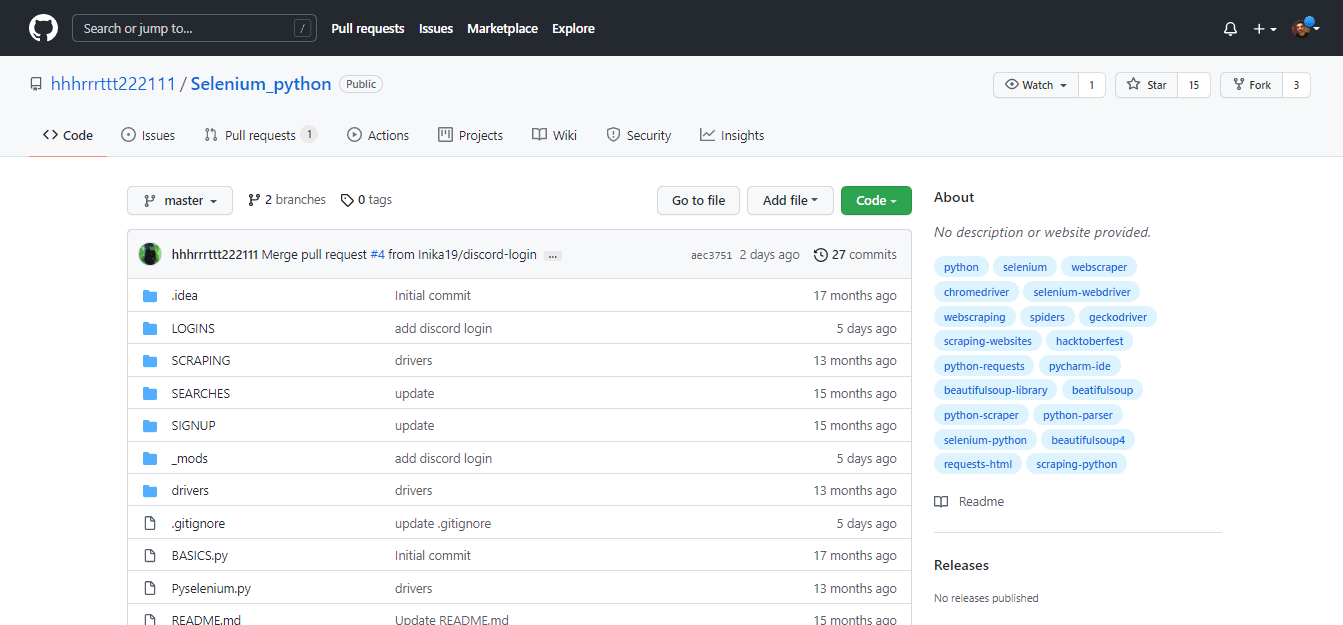The height and width of the screenshot is (625, 1343).
Task: Switch to the Pull requests tab
Action: pos(259,135)
